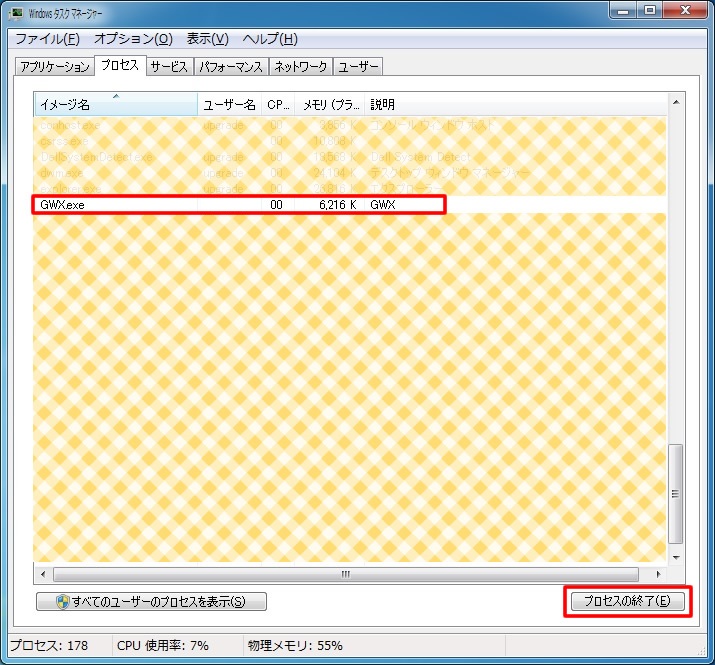The image size is (715, 665).
Task: Maximize the Task Manager window
Action: [x=649, y=10]
